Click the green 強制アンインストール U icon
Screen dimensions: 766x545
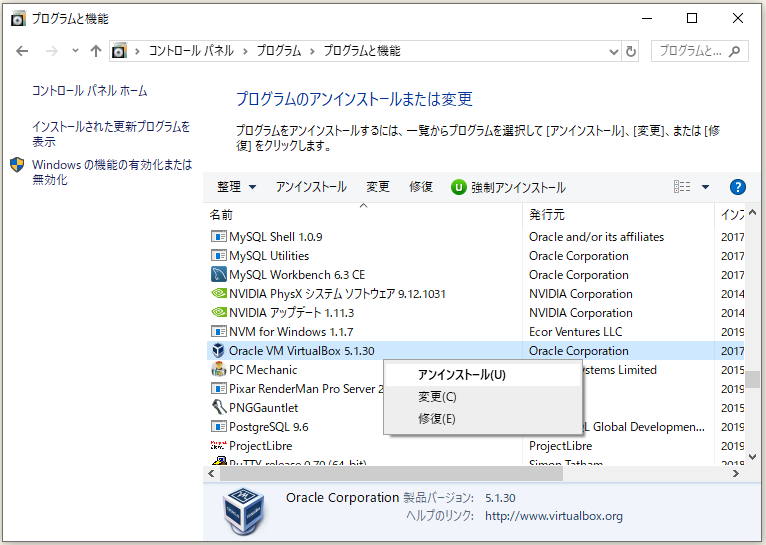click(x=459, y=187)
